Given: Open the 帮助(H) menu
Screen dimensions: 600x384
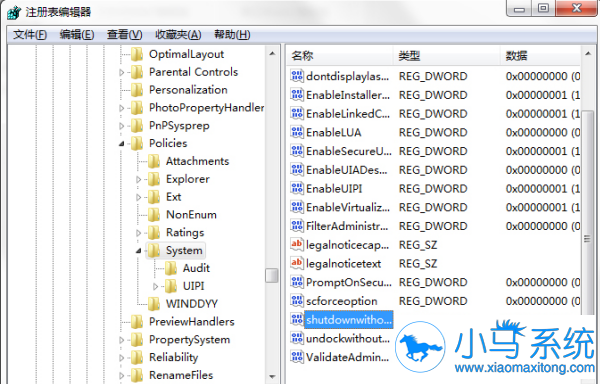Looking at the screenshot, I should tap(232, 35).
